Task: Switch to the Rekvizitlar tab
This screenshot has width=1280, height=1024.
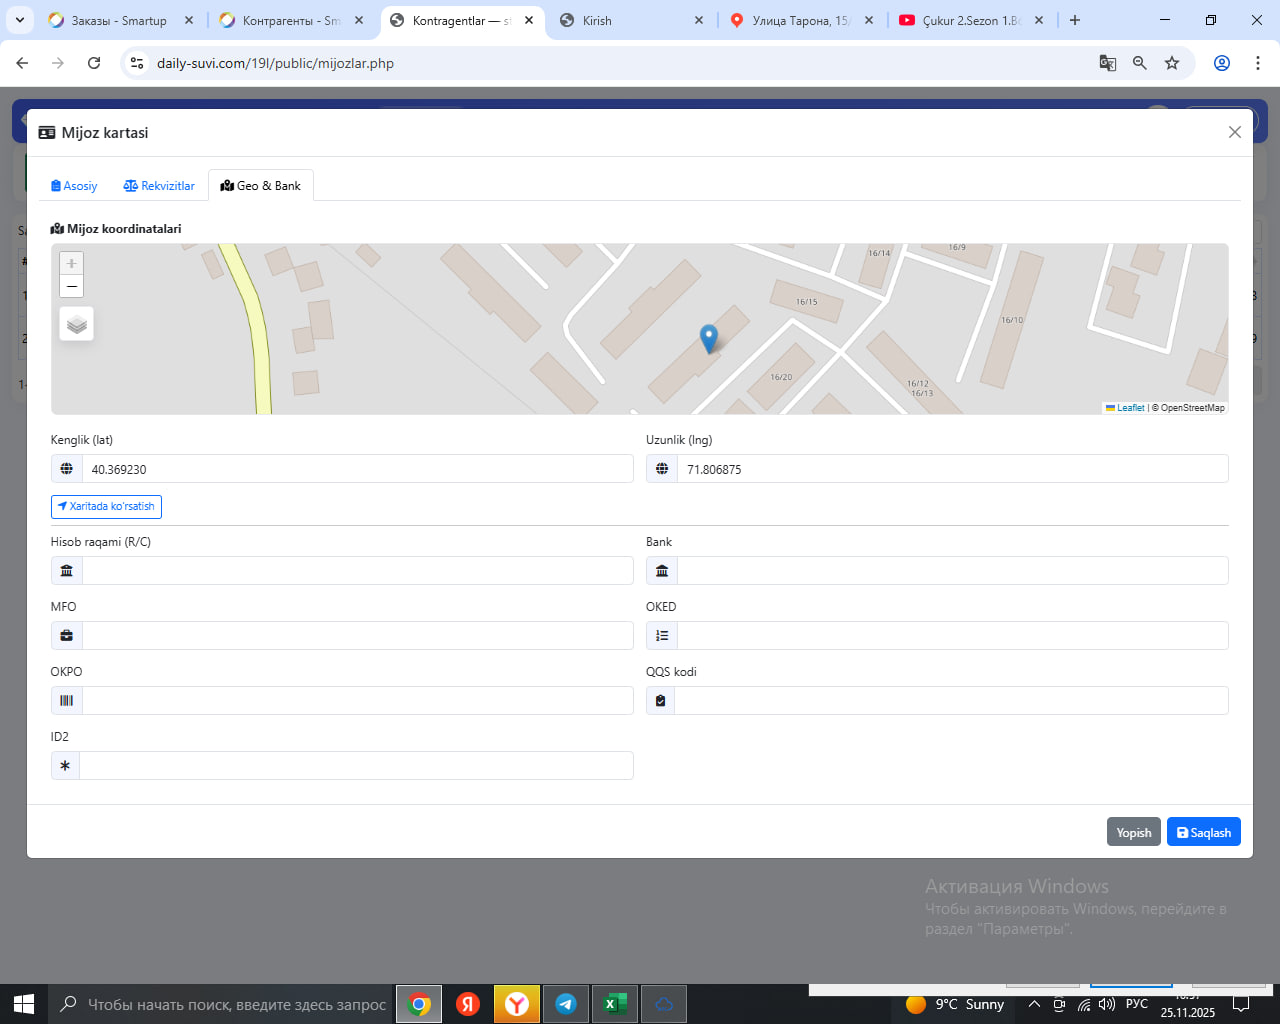Action: 159,186
